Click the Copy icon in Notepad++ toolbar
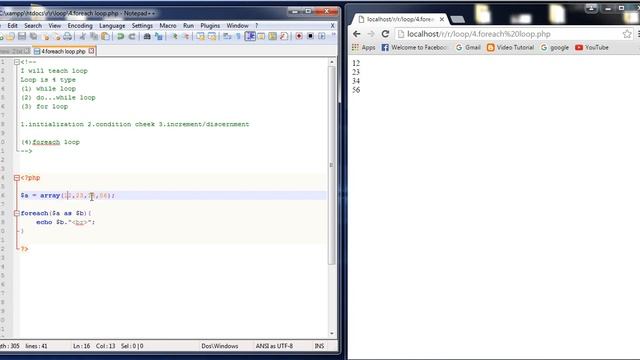Screen dimensions: 640x360 point(94,36)
